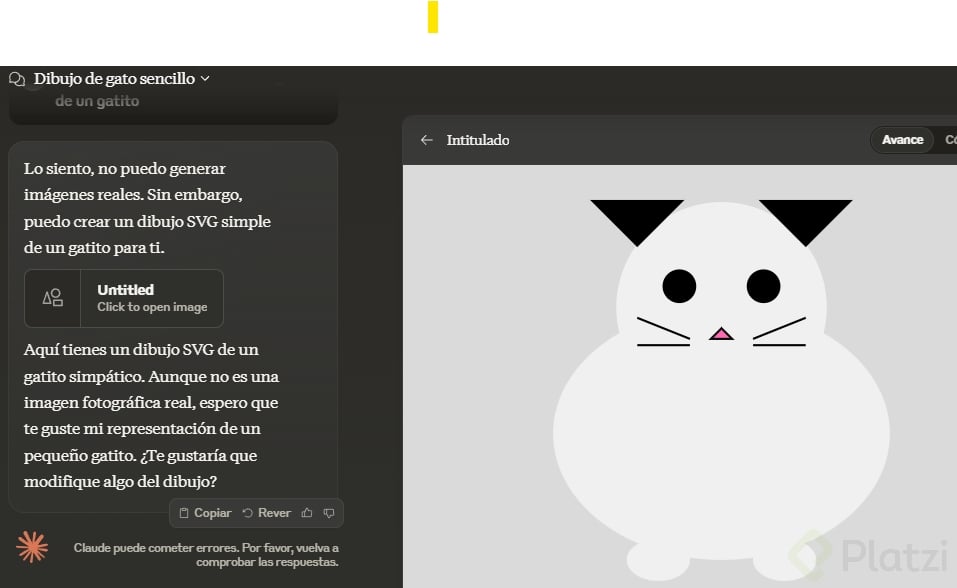Open the chats icon beside the conversation title
Screen dimensions: 957x588
(17, 79)
